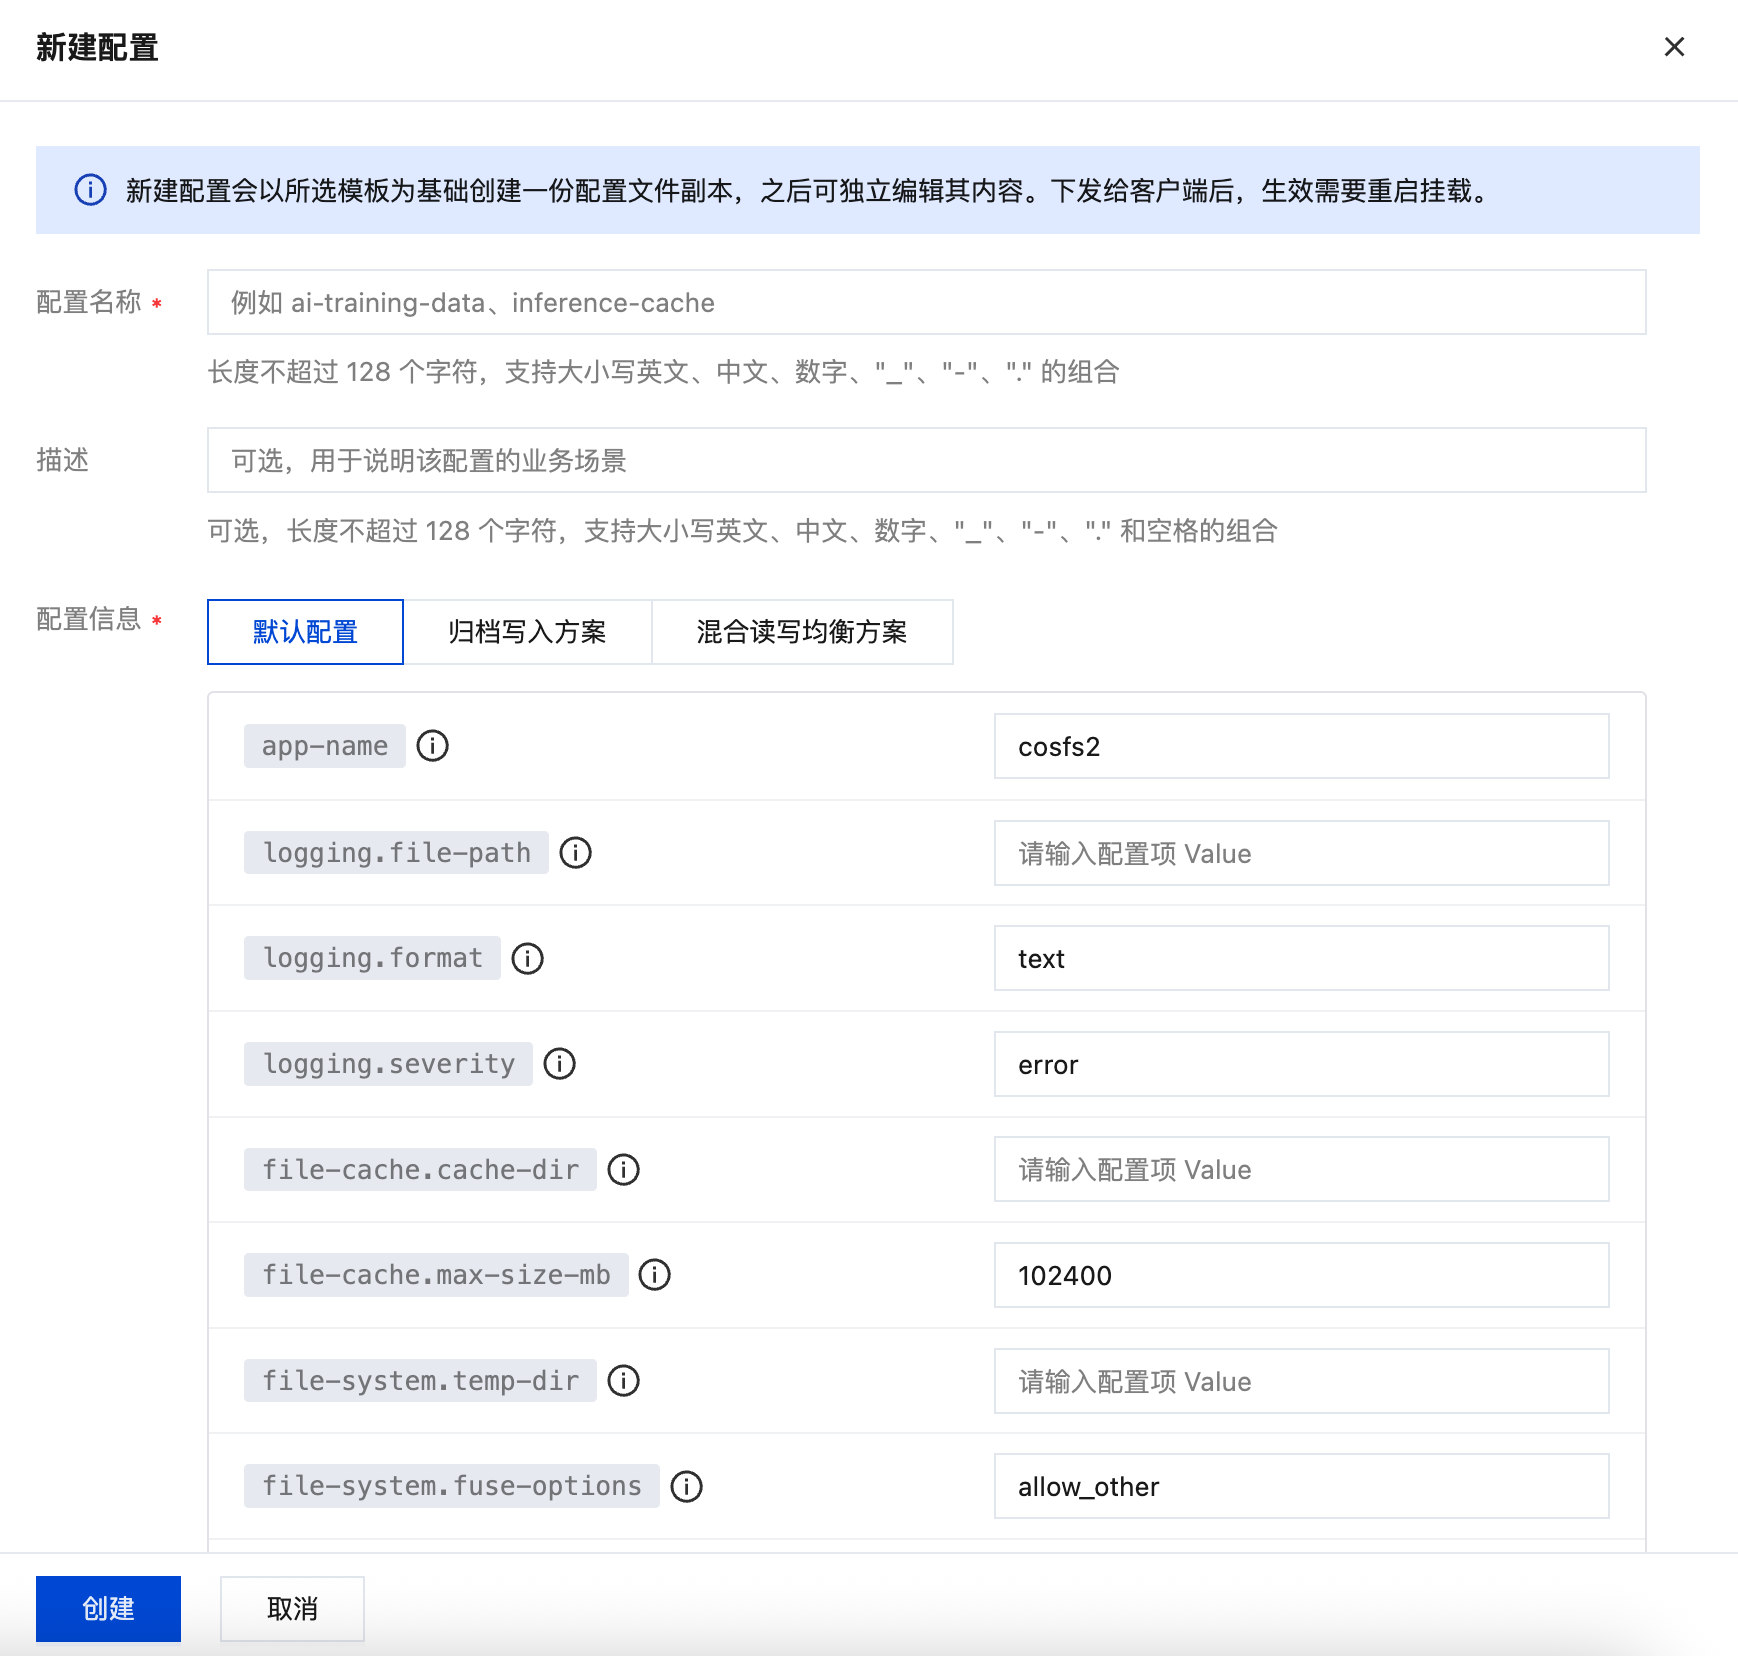Click the file-system.temp-dir key label
Viewport: 1738px width, 1656px height.
tap(420, 1381)
